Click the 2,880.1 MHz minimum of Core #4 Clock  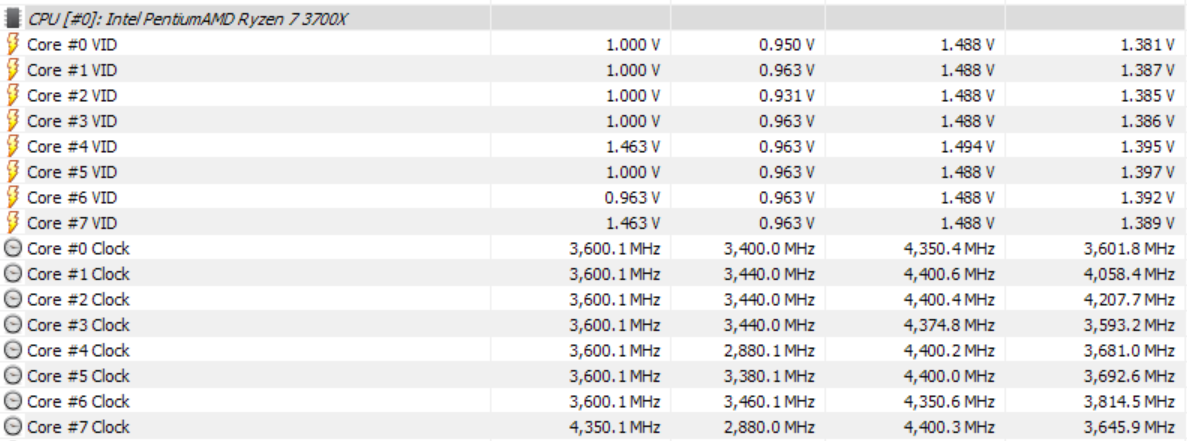[768, 350]
